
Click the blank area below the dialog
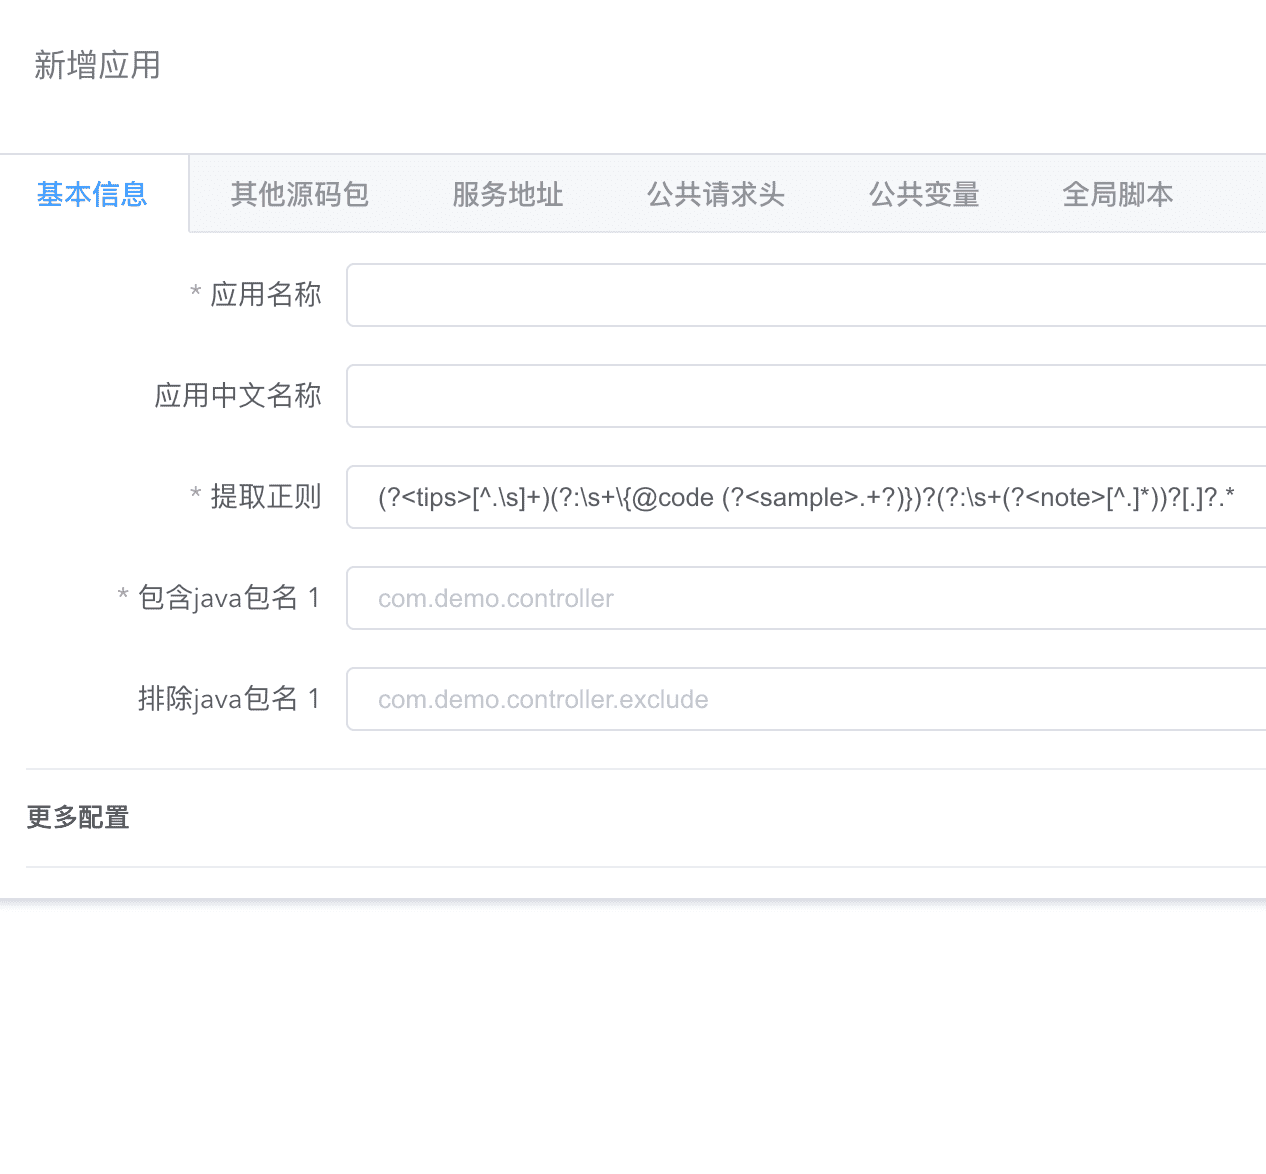(633, 1040)
